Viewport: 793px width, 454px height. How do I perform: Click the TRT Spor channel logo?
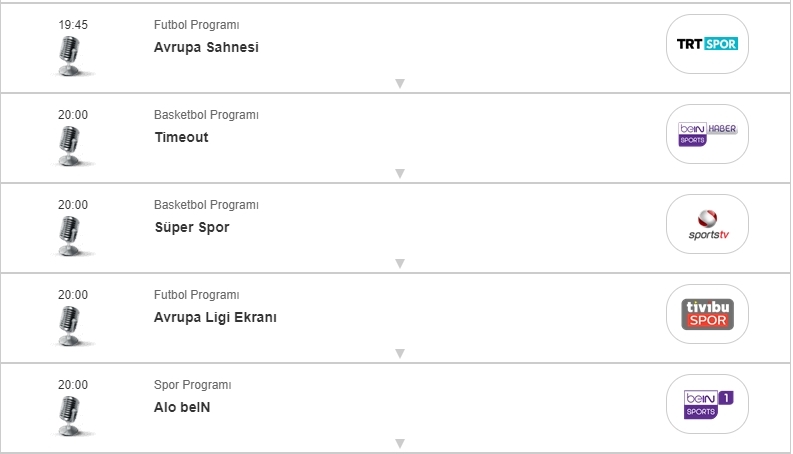pos(707,44)
